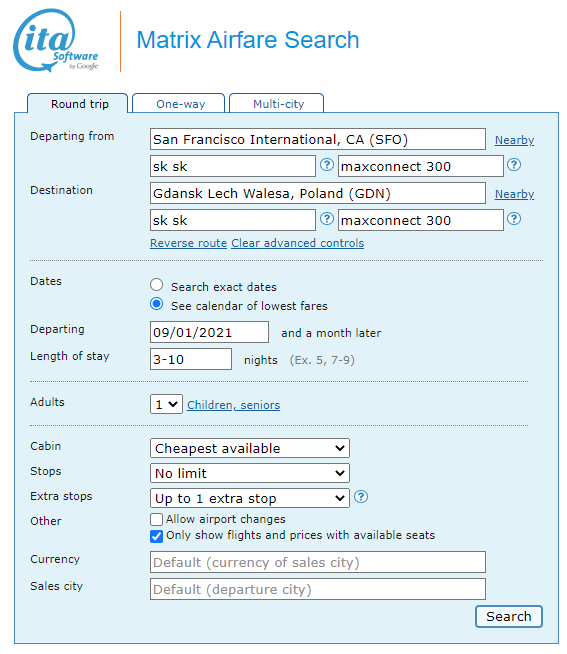
Task: Open the Stops dropdown
Action: [249, 473]
